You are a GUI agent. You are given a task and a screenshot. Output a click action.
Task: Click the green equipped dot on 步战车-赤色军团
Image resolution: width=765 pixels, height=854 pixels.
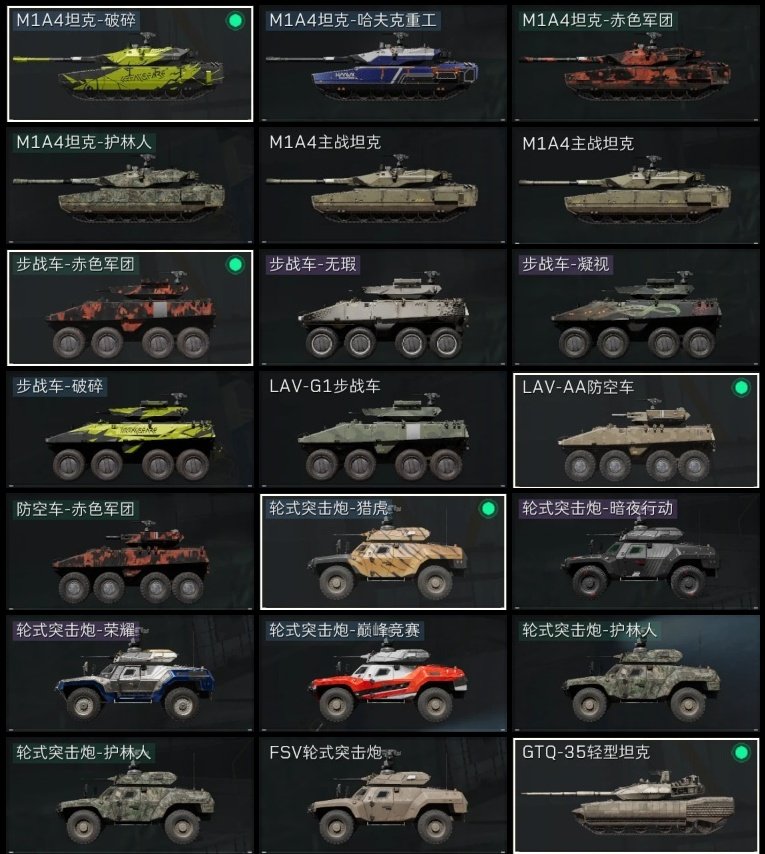tap(235, 265)
